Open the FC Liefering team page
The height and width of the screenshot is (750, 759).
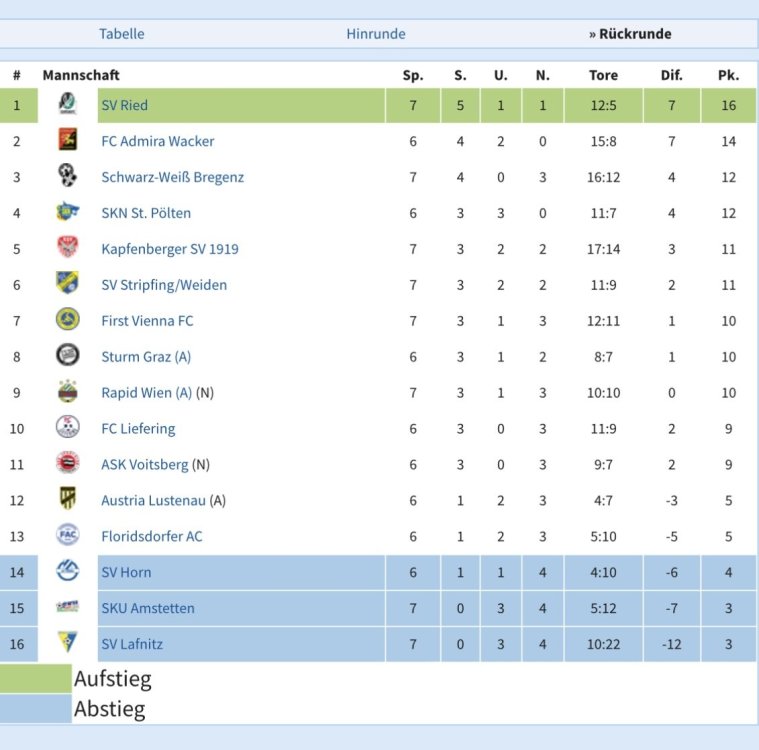[138, 429]
